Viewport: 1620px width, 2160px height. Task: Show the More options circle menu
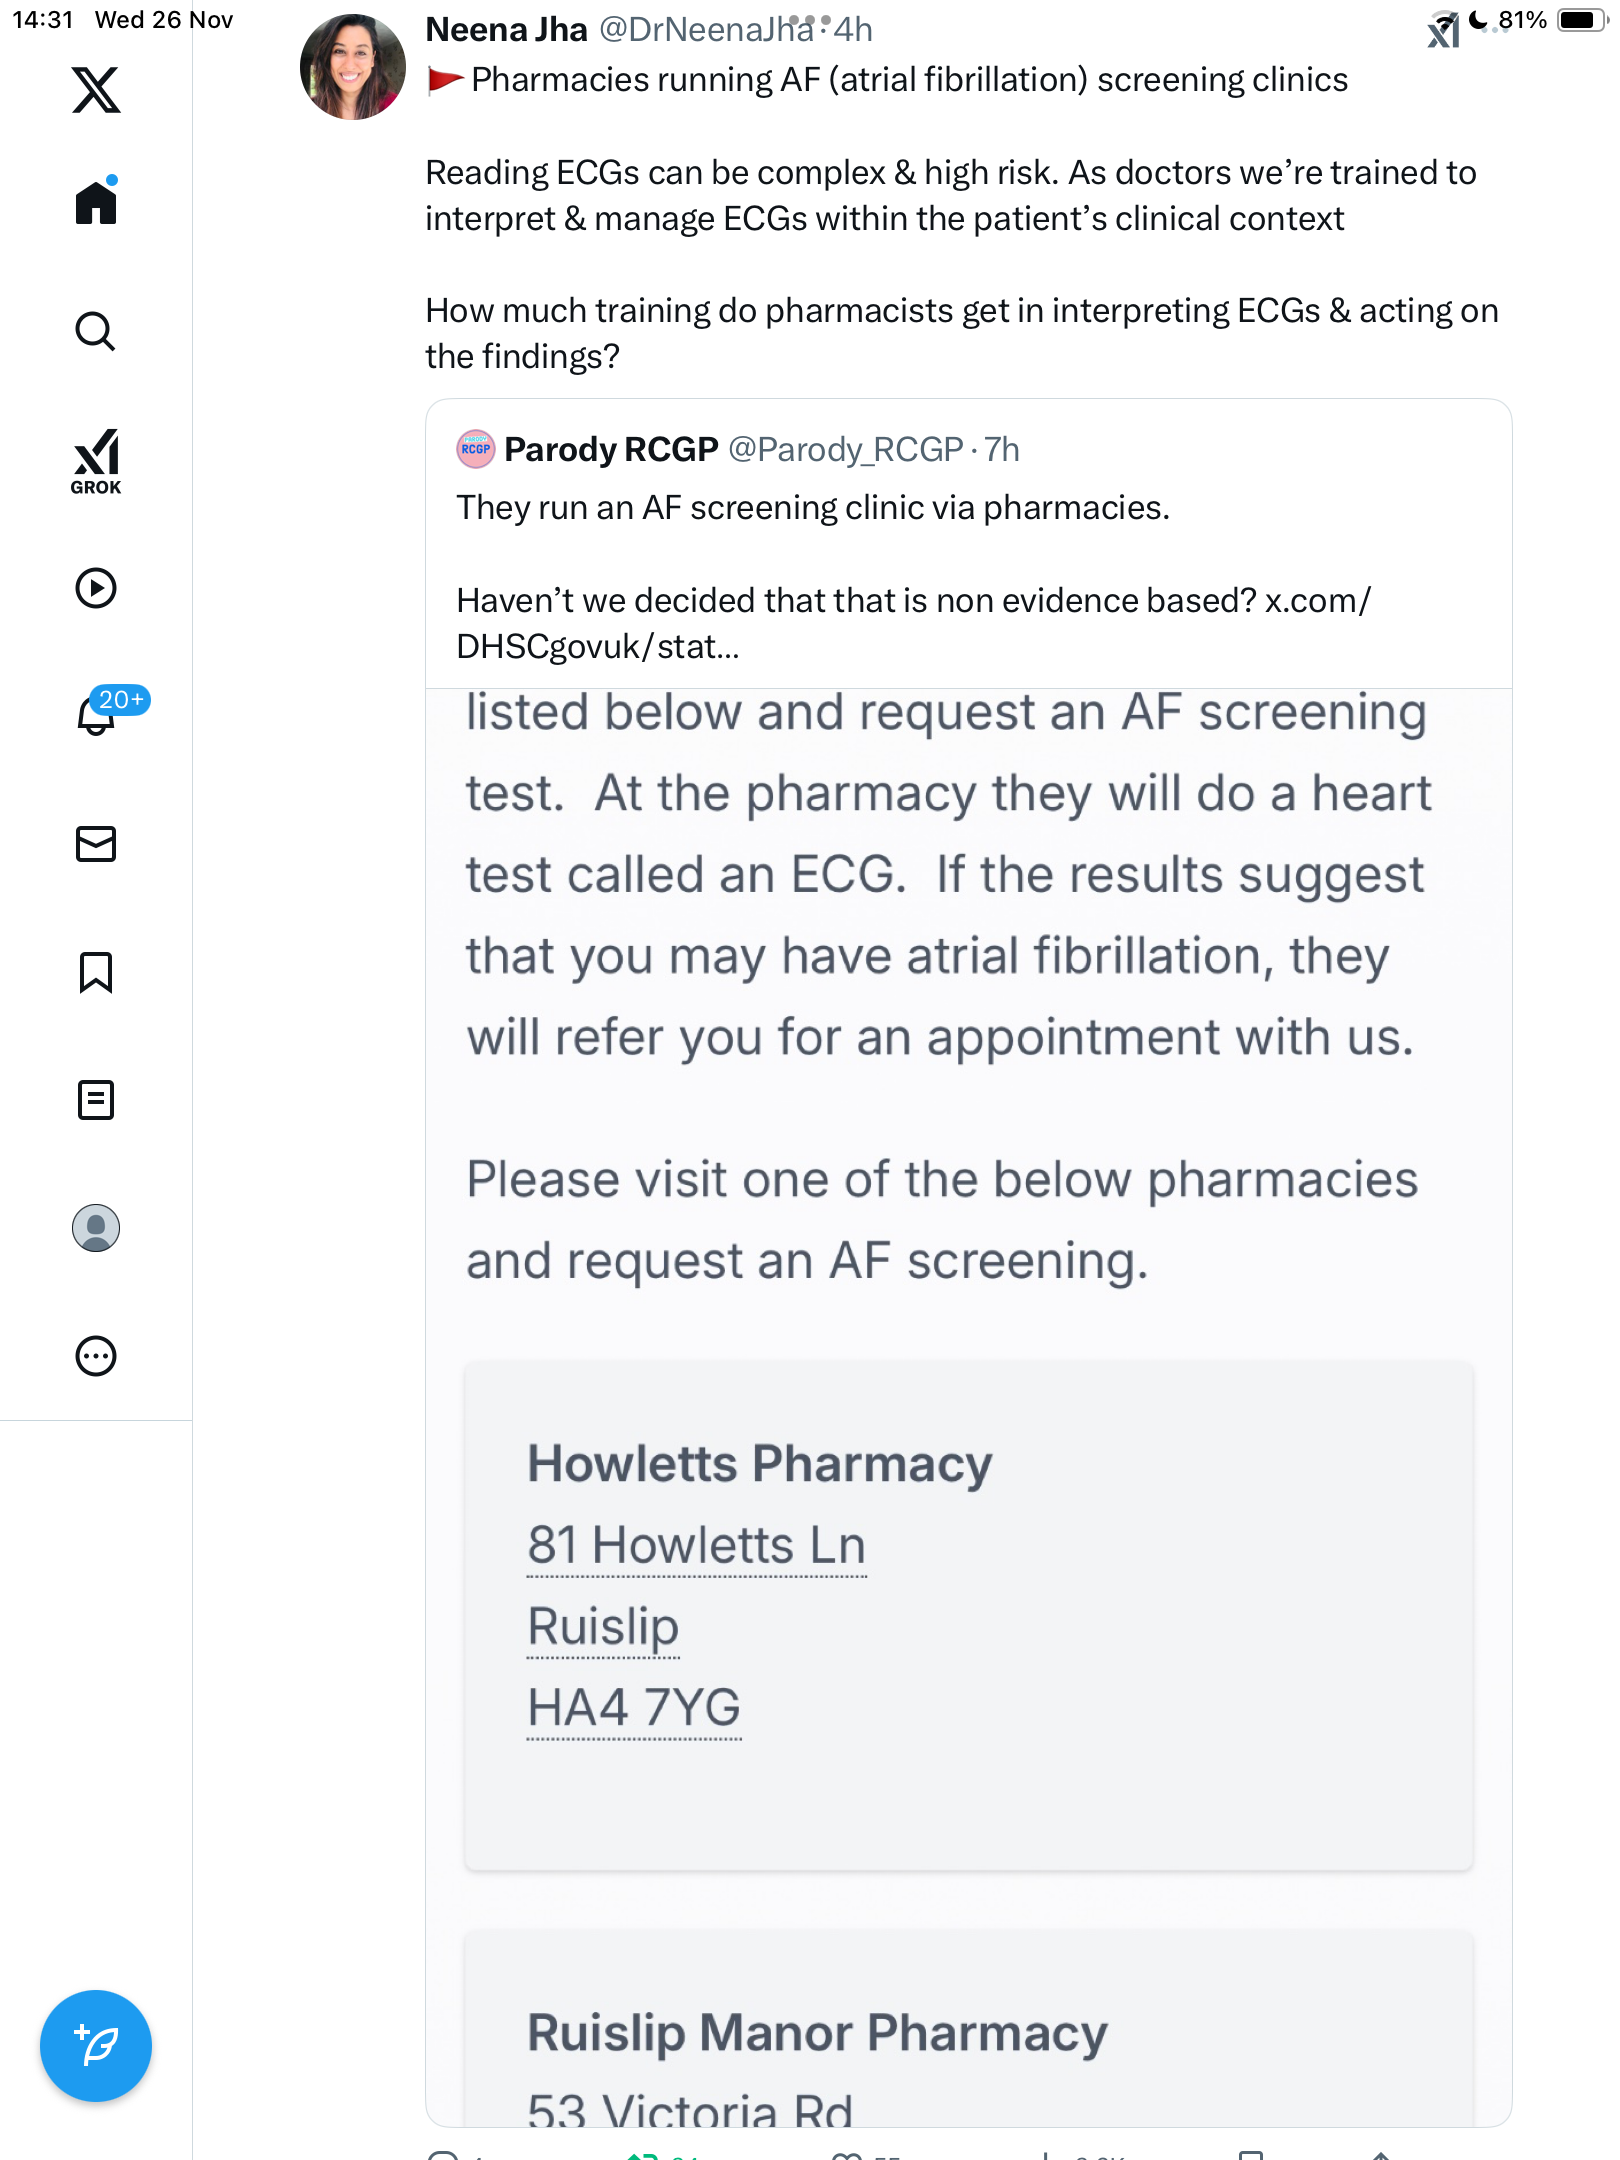tap(96, 1356)
